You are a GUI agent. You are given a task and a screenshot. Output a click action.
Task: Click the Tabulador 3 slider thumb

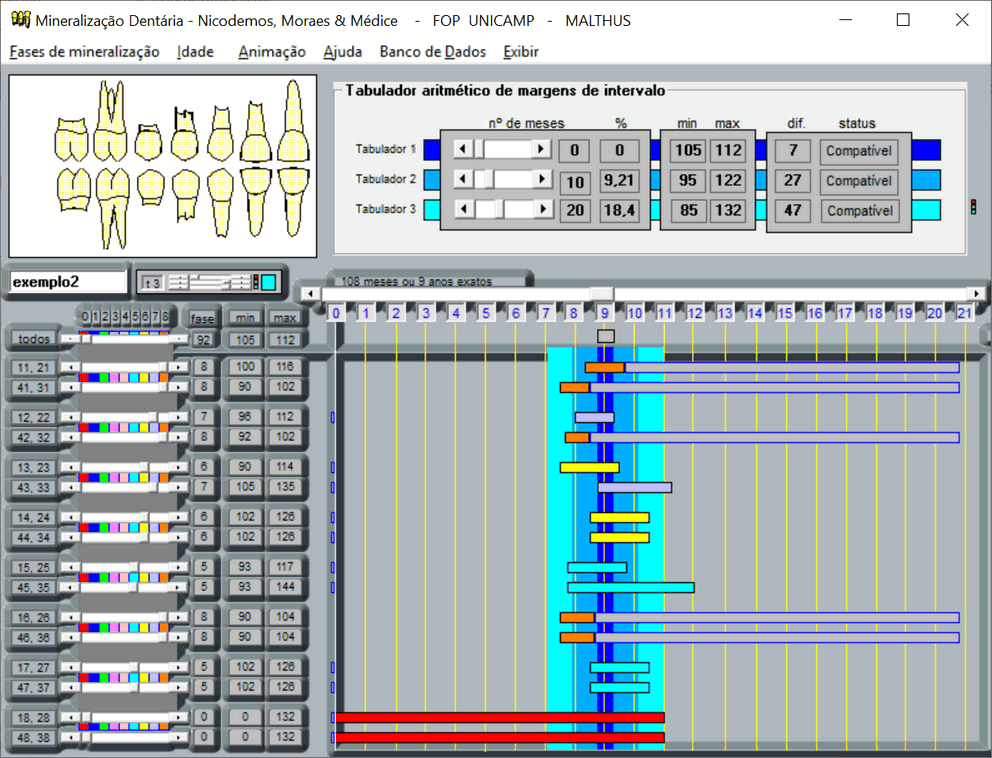tap(500, 209)
